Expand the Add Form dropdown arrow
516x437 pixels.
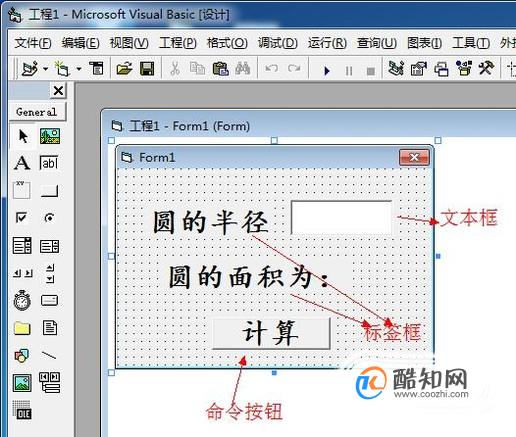coord(79,69)
